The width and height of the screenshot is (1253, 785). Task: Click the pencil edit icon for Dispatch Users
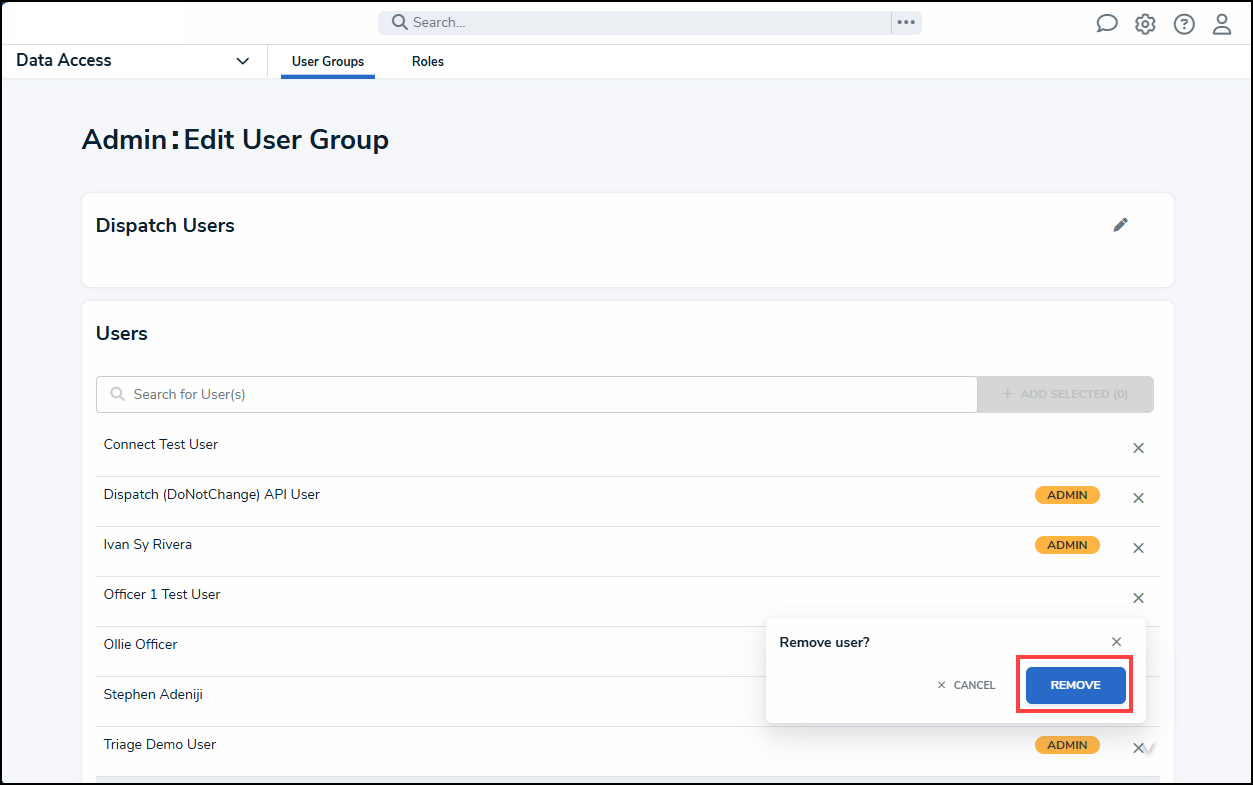click(x=1120, y=225)
